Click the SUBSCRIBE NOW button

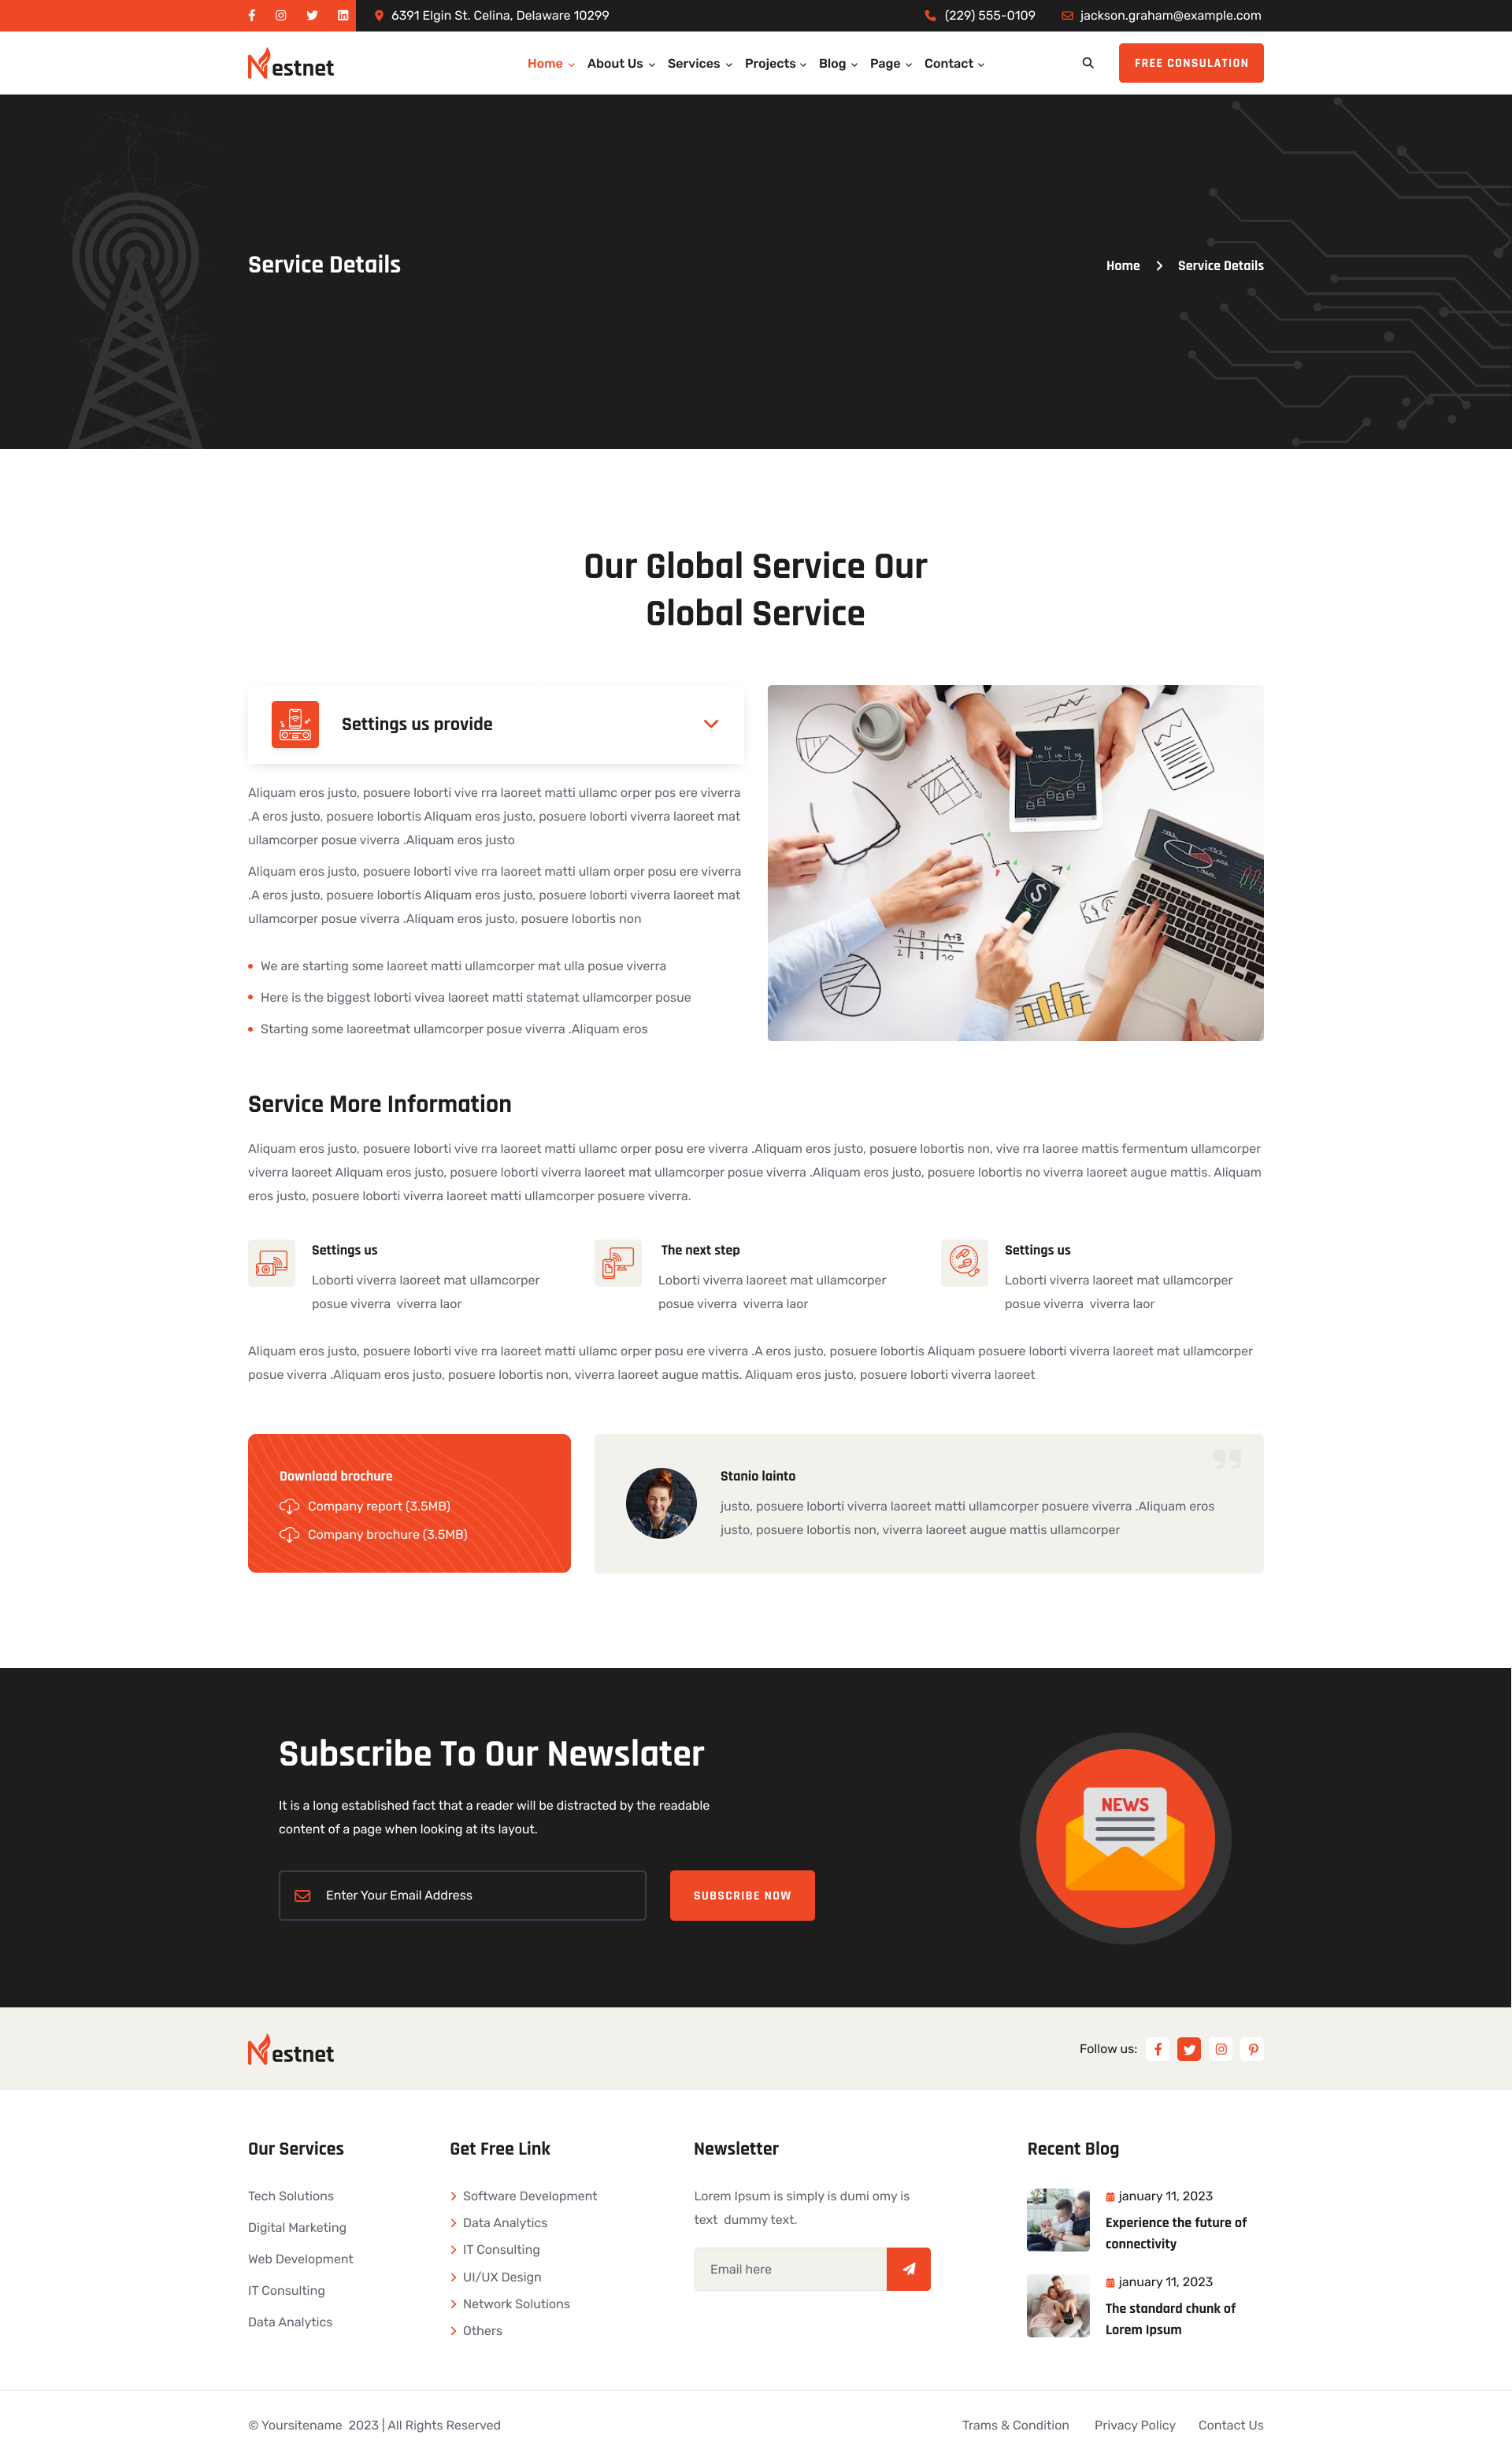click(740, 1895)
